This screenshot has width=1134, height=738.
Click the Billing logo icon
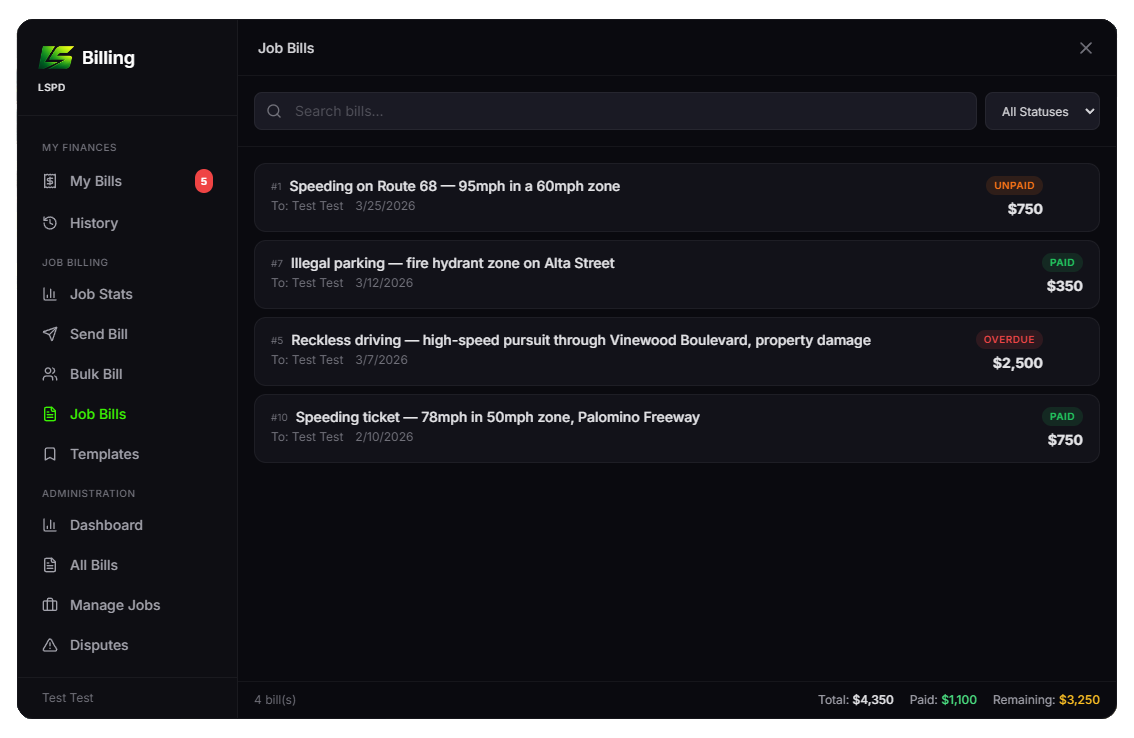point(56,57)
